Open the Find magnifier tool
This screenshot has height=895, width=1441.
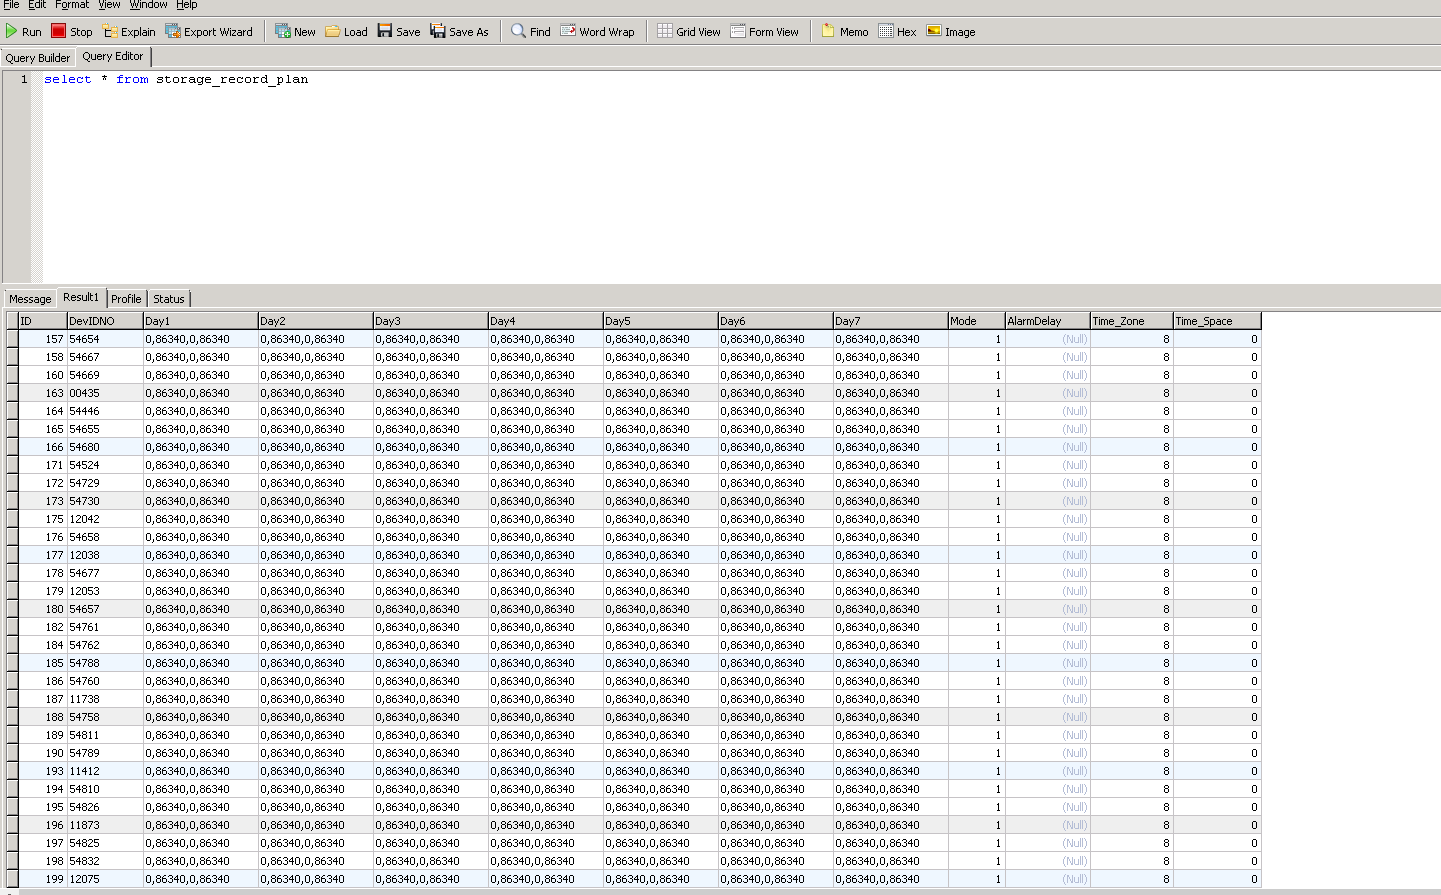[x=518, y=31]
